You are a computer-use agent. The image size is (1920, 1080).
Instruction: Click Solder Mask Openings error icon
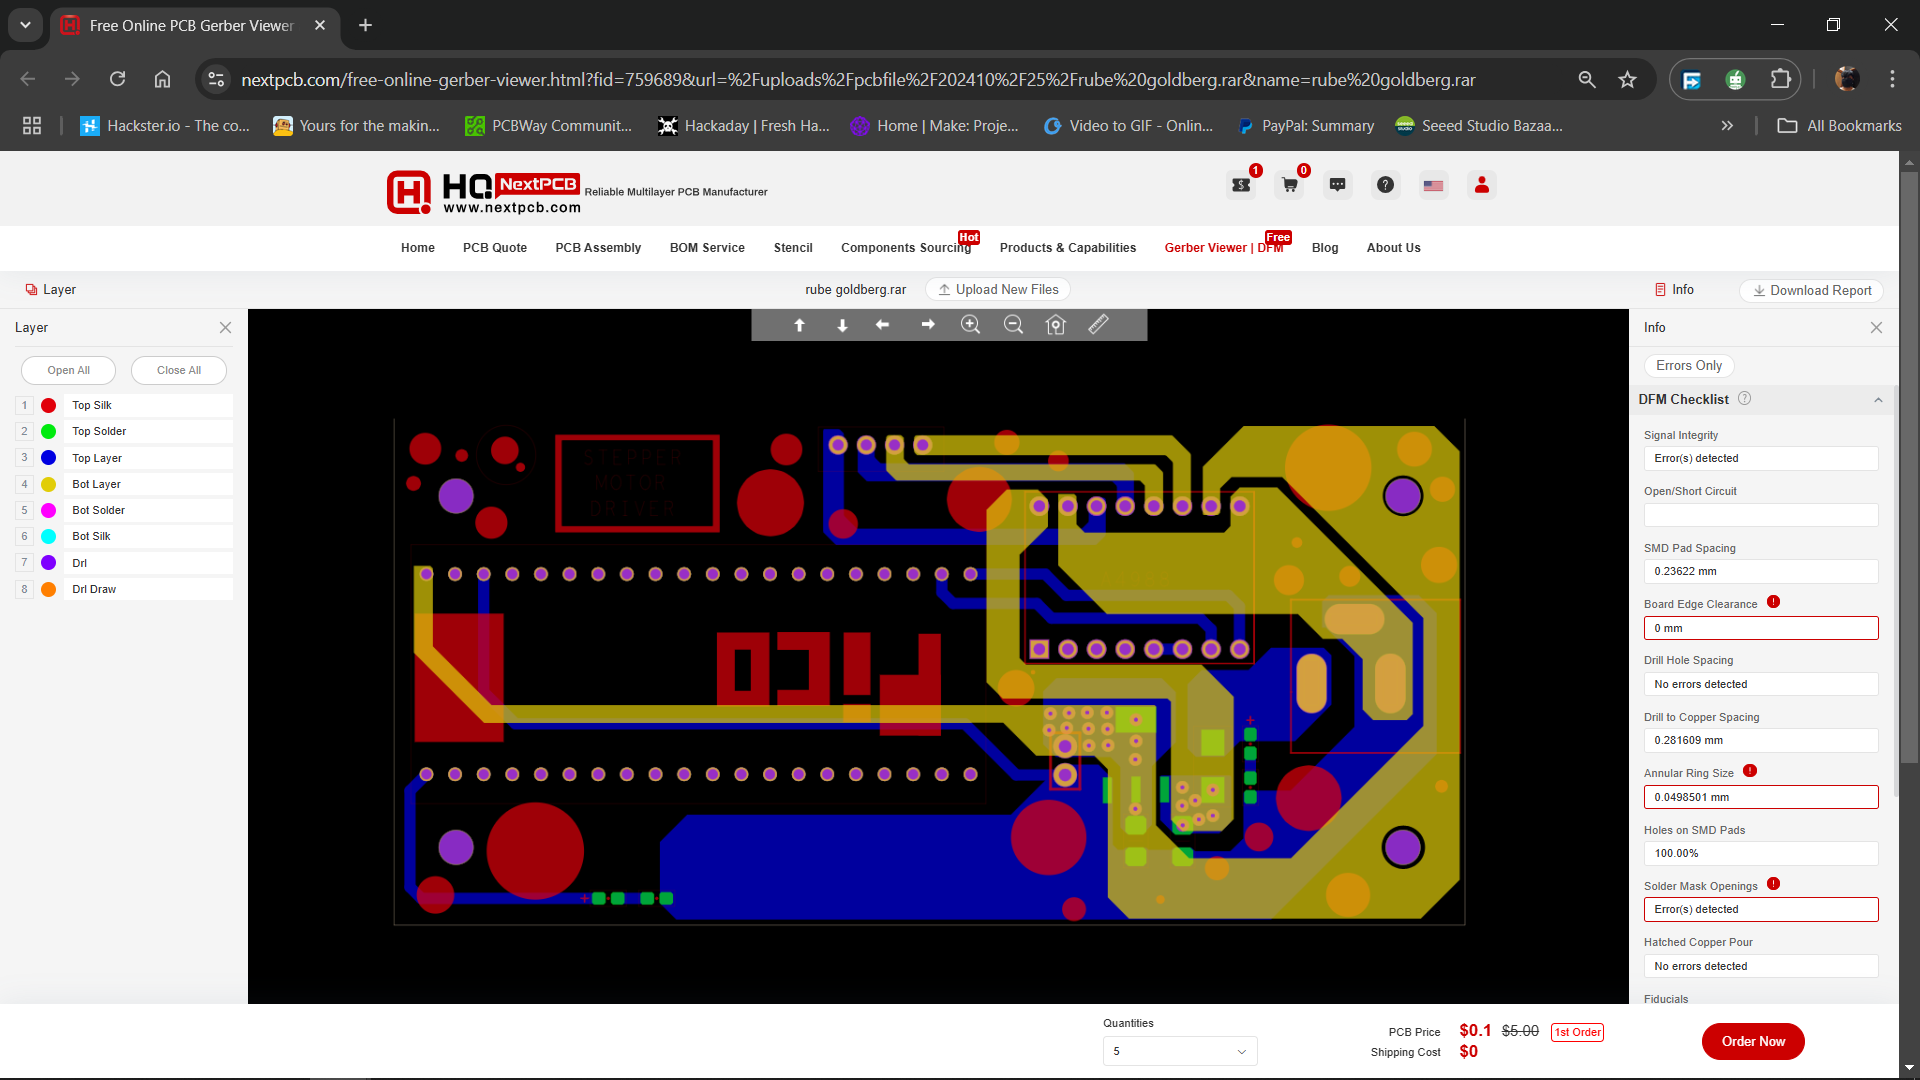tap(1773, 884)
